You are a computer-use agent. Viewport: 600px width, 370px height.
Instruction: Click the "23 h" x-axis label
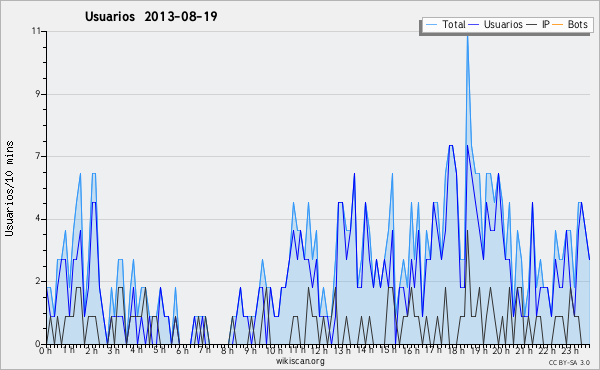click(569, 350)
